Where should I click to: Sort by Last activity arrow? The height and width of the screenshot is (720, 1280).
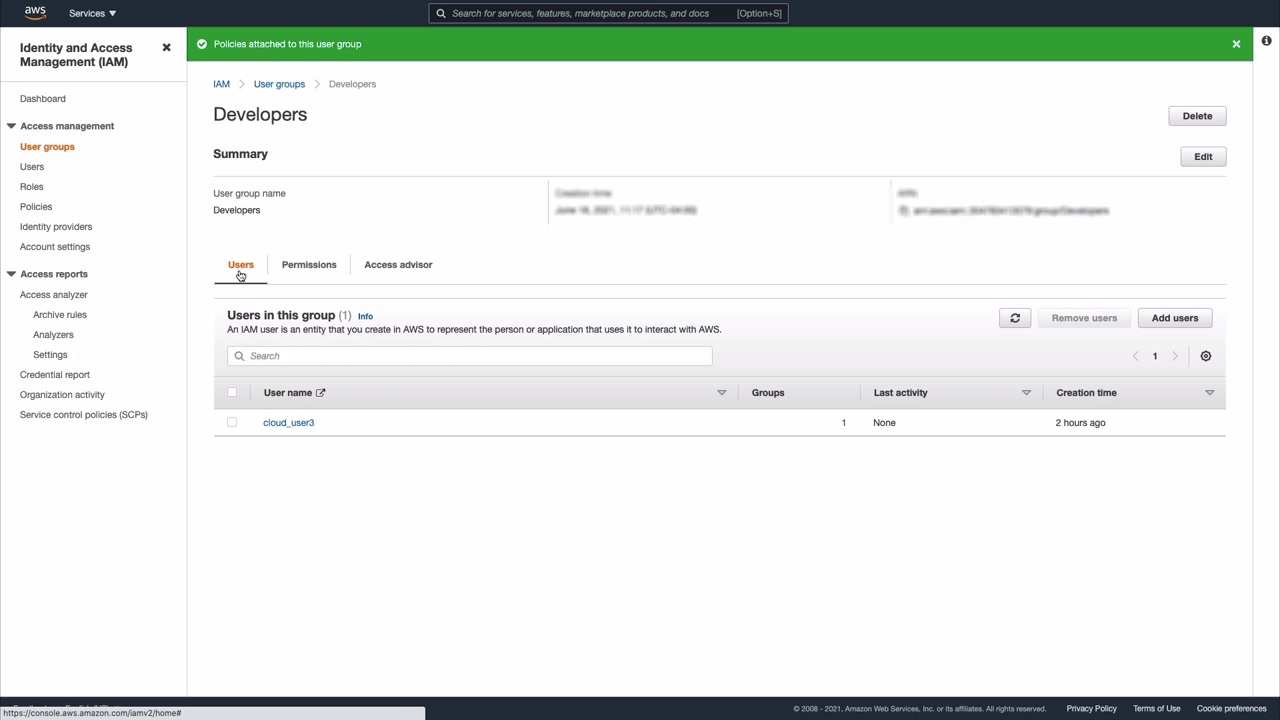[x=1026, y=393]
